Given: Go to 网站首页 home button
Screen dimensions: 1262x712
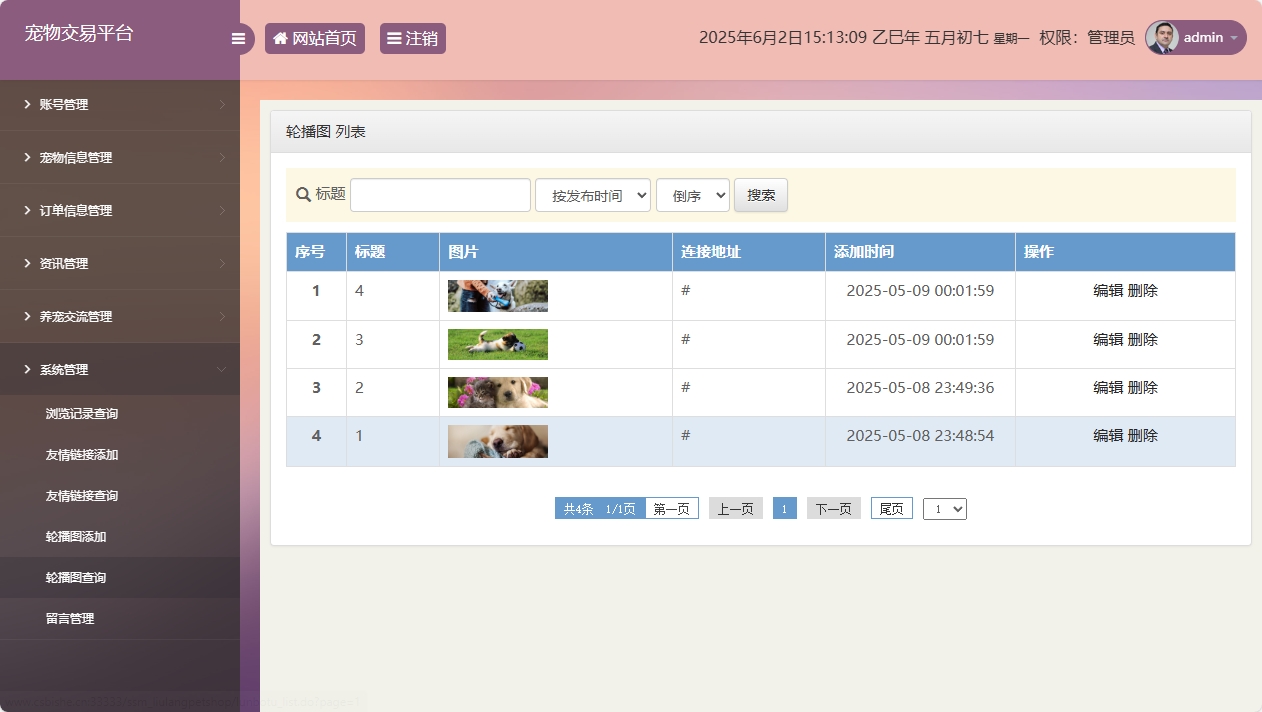Looking at the screenshot, I should (x=315, y=38).
